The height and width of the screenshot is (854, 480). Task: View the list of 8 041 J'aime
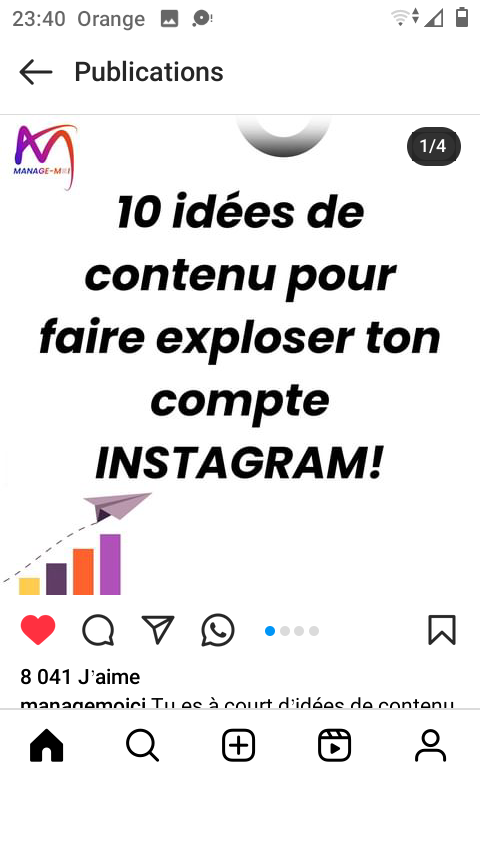[x=80, y=677]
